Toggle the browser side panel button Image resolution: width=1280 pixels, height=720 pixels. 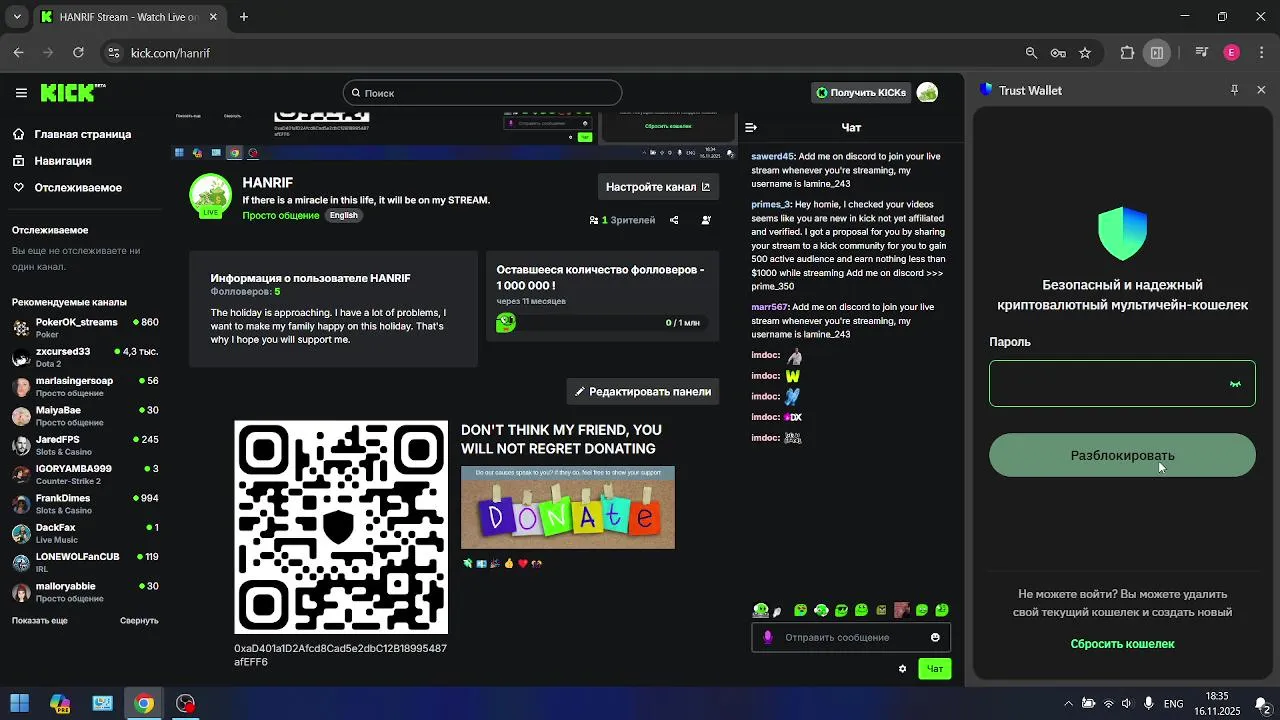(1157, 53)
